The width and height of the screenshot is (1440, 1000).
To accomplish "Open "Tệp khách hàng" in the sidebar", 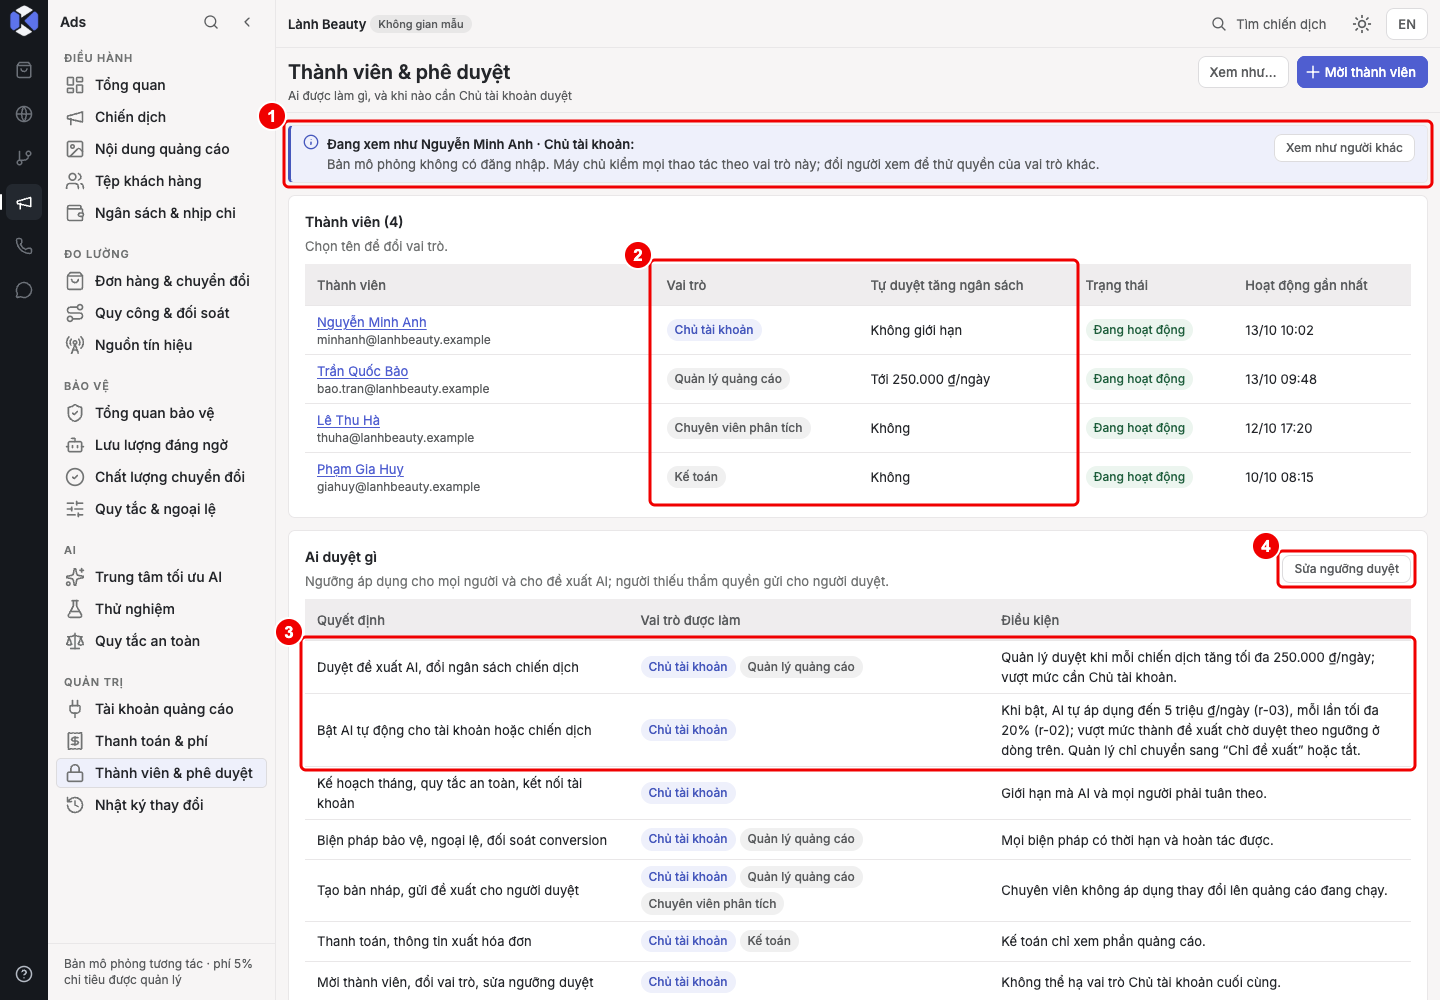I will click(x=162, y=181).
